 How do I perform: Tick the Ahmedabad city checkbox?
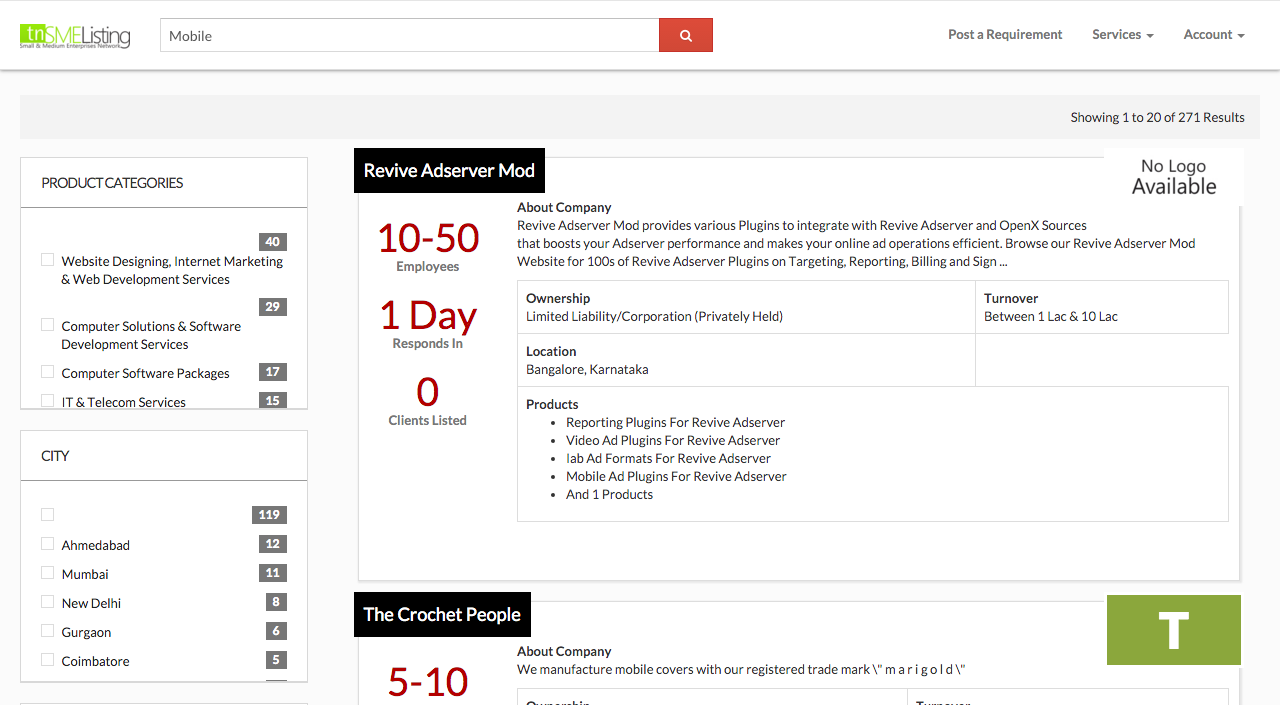click(47, 544)
